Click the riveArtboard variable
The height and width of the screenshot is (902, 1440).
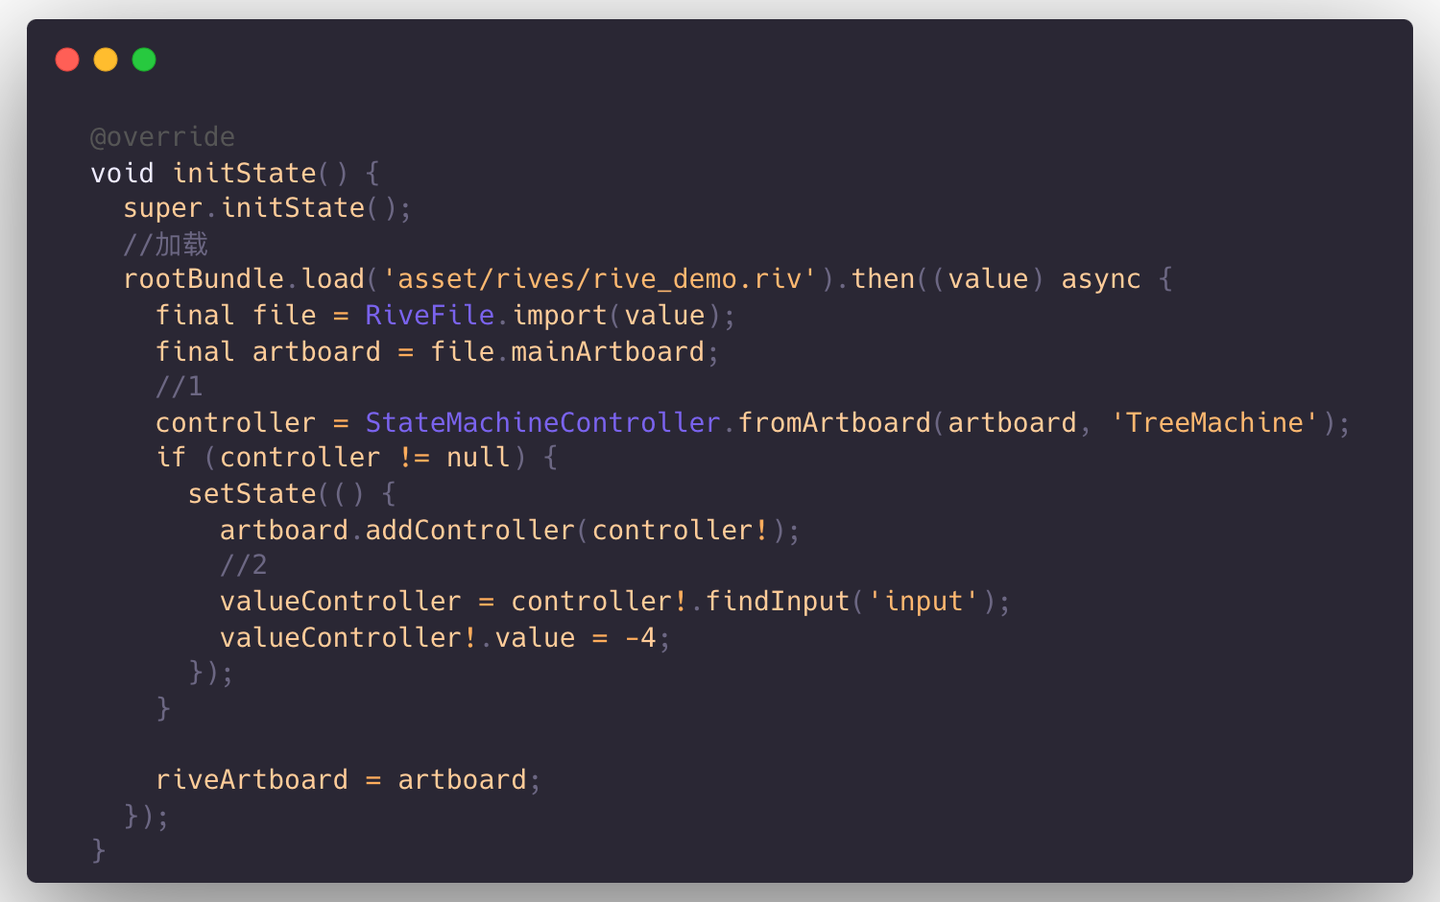(x=252, y=780)
